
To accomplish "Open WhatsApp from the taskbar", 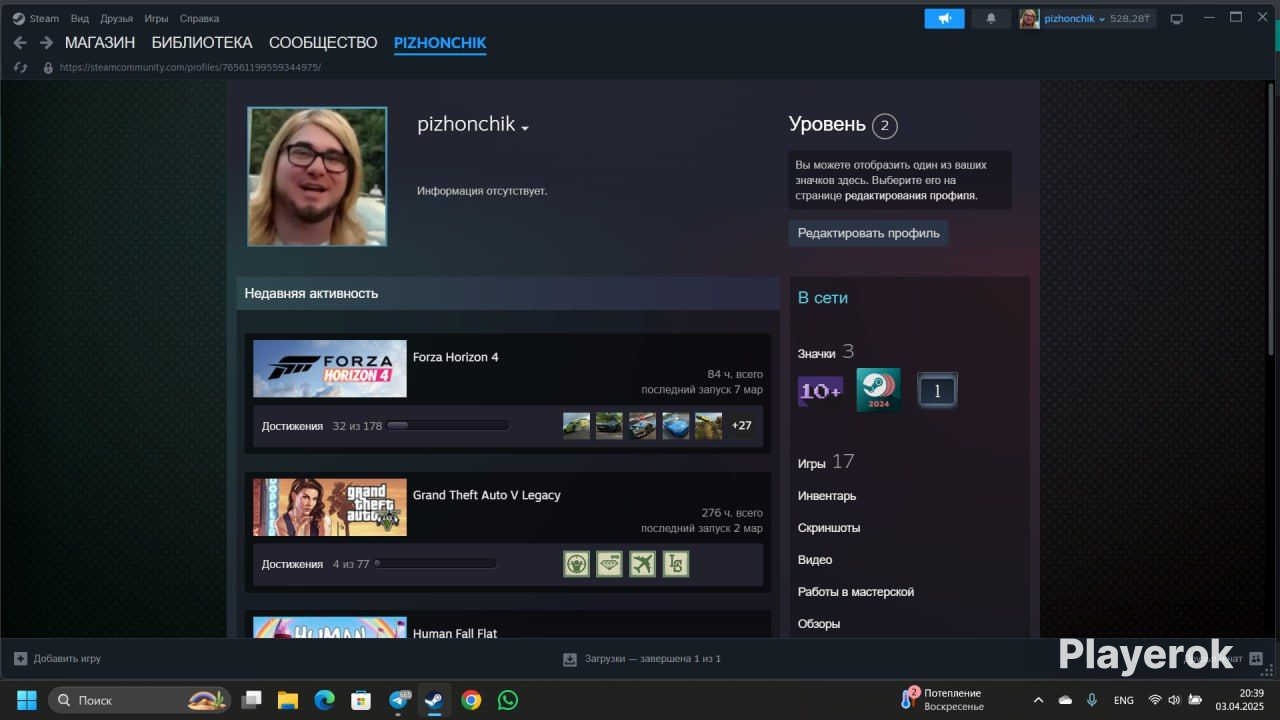I will point(508,700).
